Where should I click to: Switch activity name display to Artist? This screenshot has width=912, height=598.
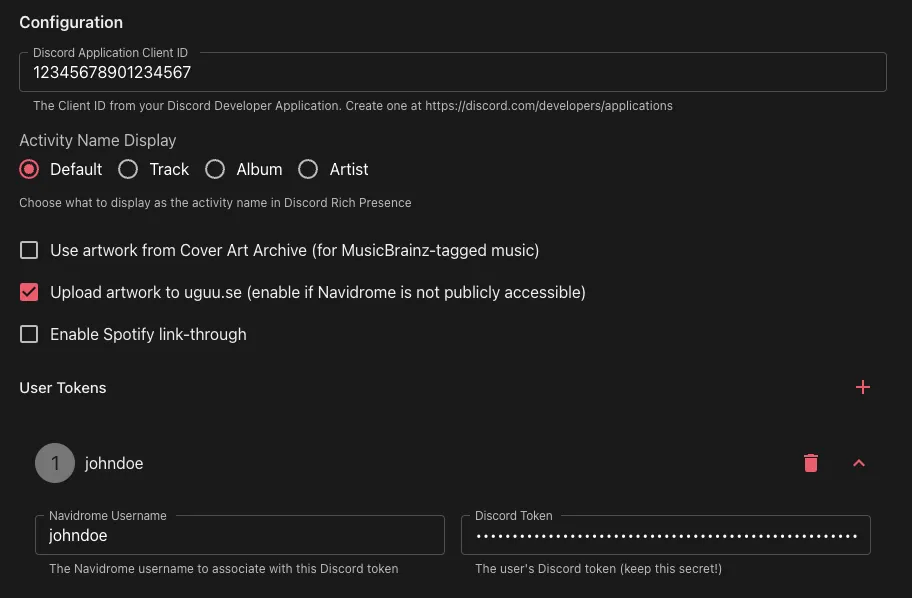308,169
